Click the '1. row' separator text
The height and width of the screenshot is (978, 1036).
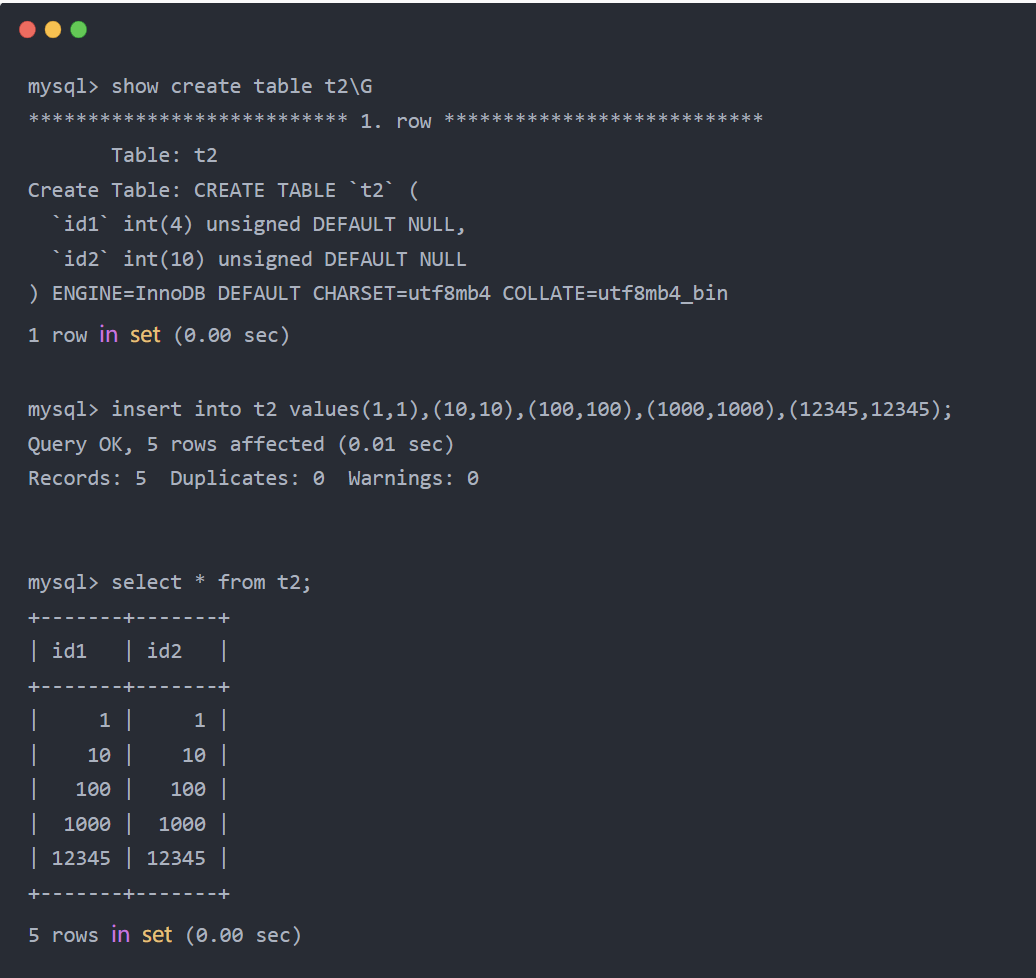(396, 121)
